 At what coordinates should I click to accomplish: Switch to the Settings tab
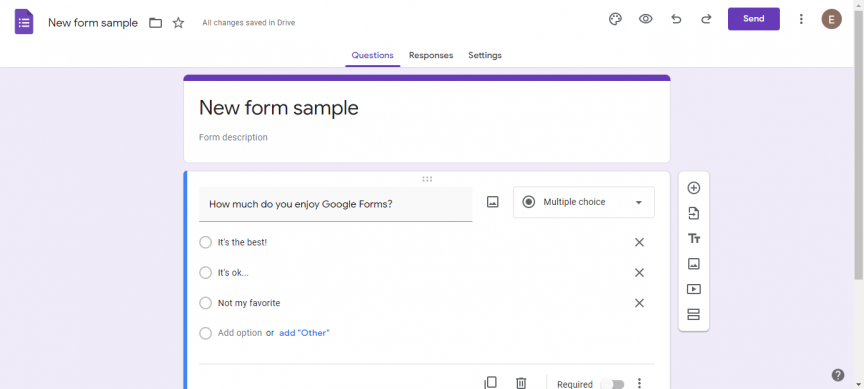[x=485, y=55]
